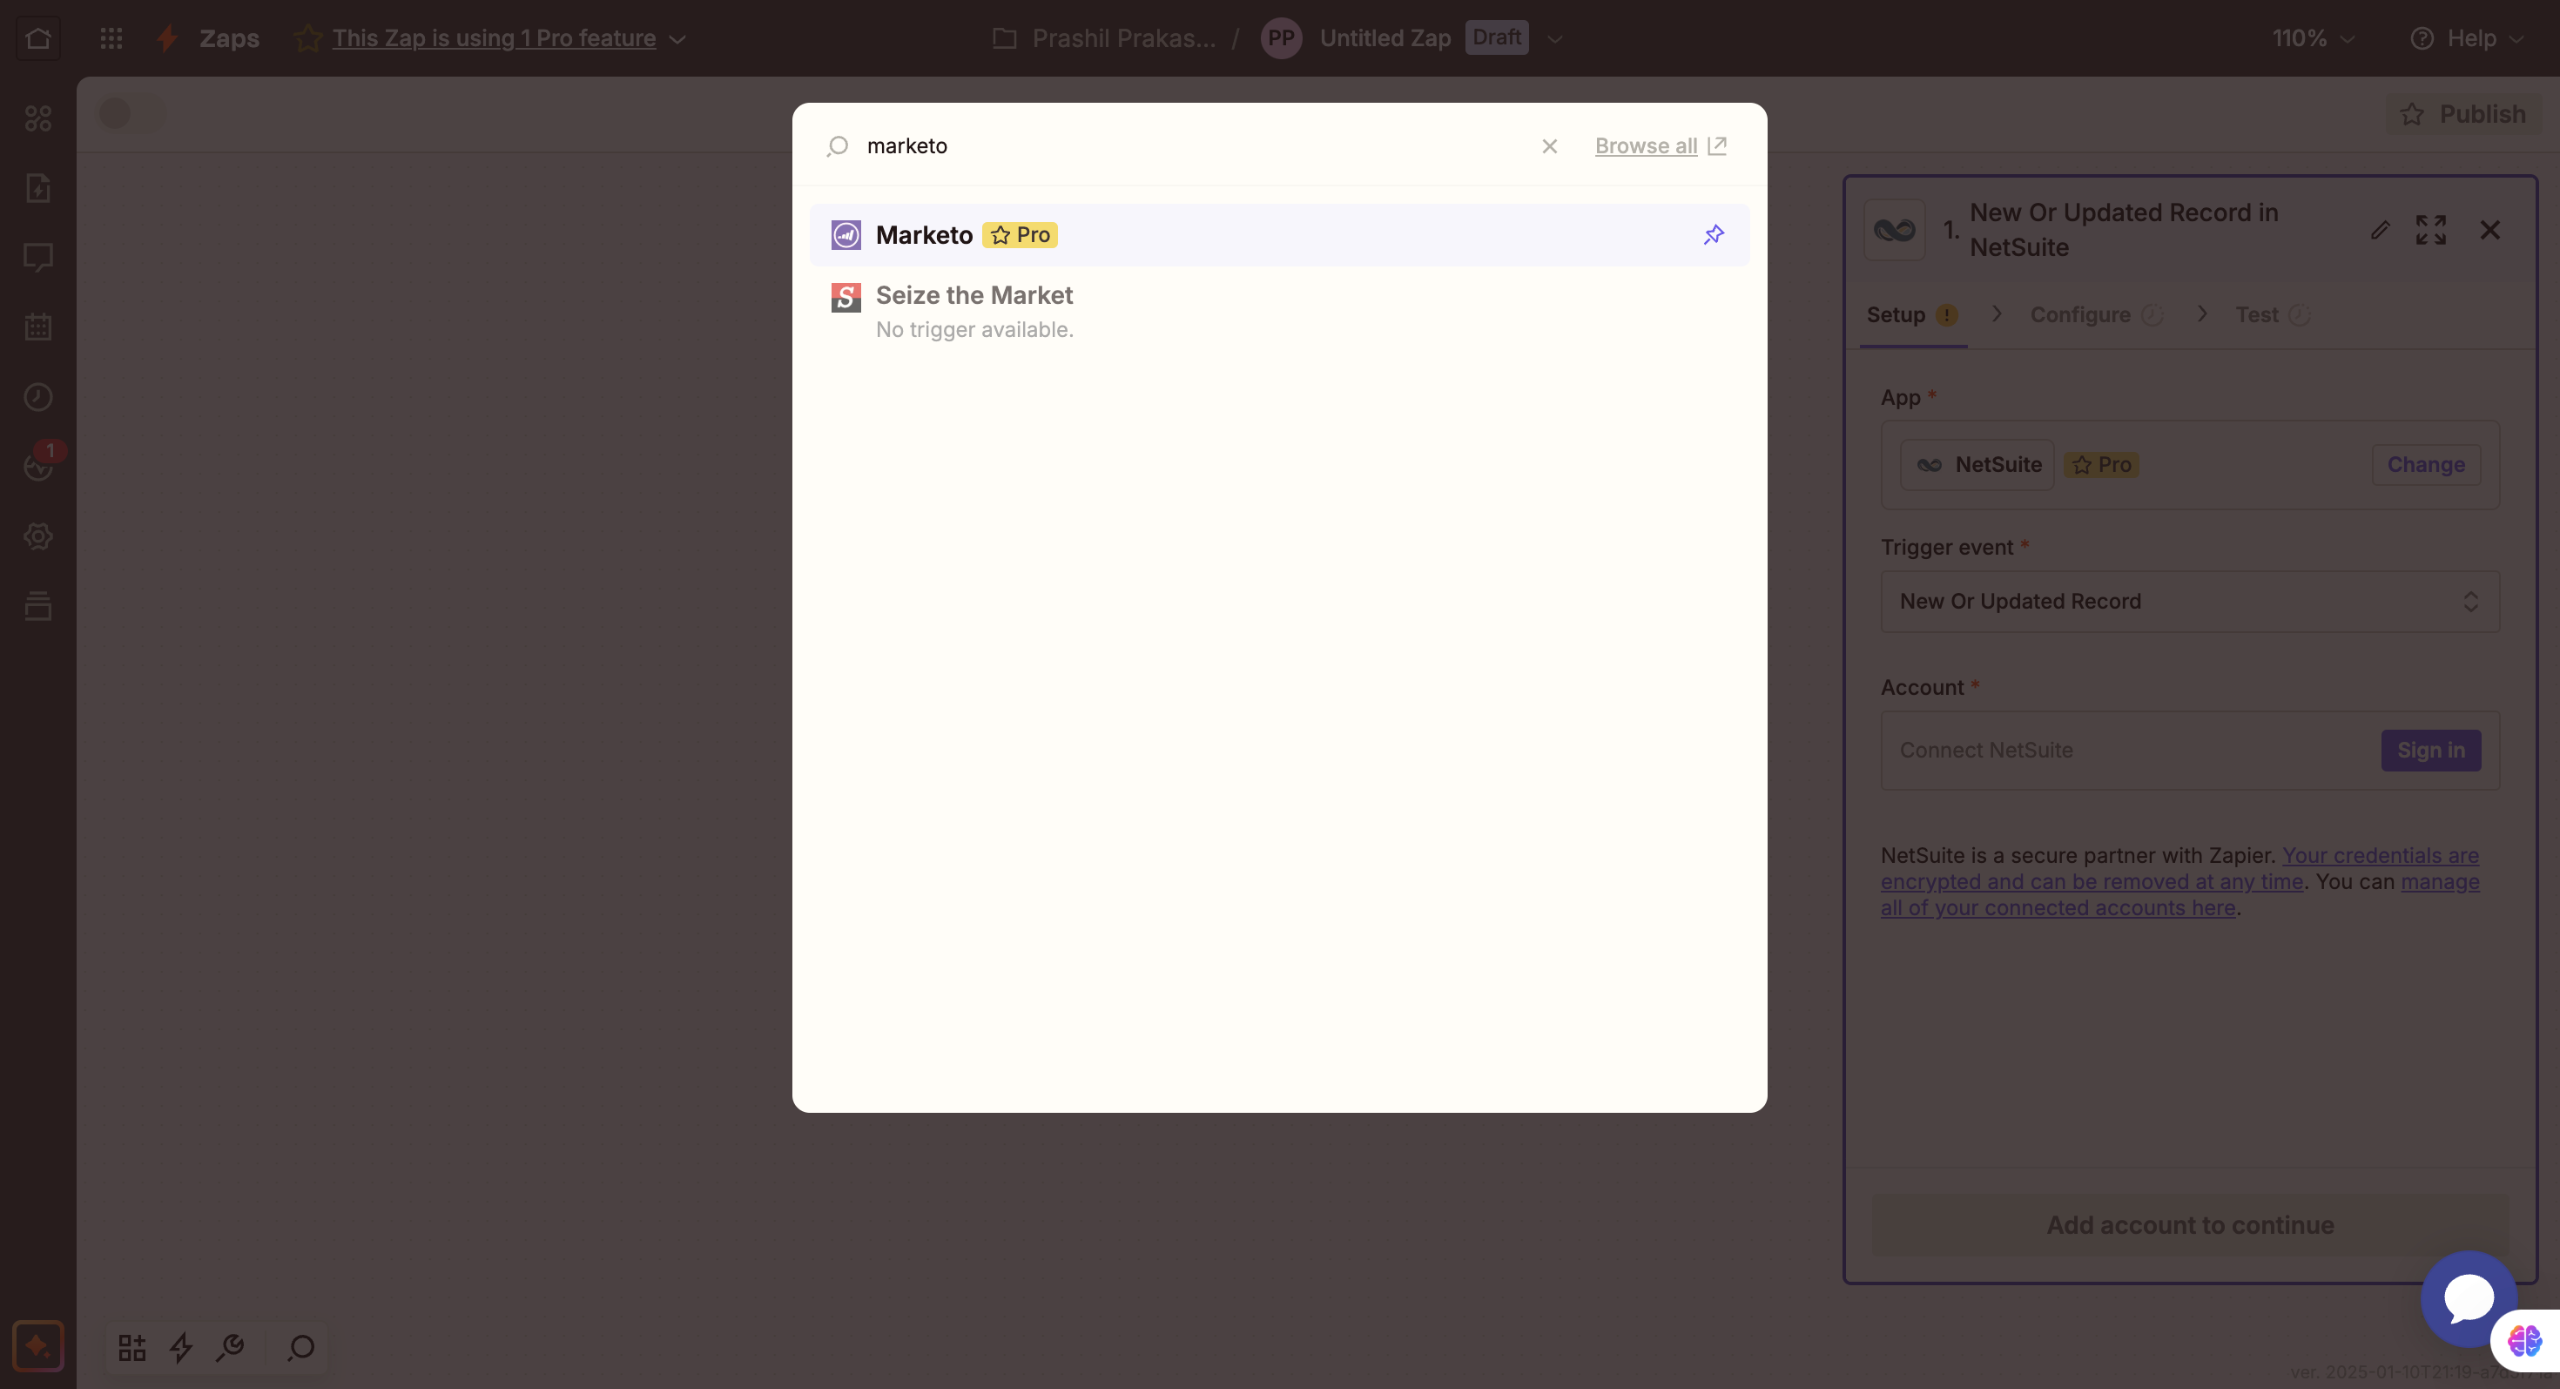Open the calendar/tables icon in sidebar
The image size is (2560, 1389).
38,327
